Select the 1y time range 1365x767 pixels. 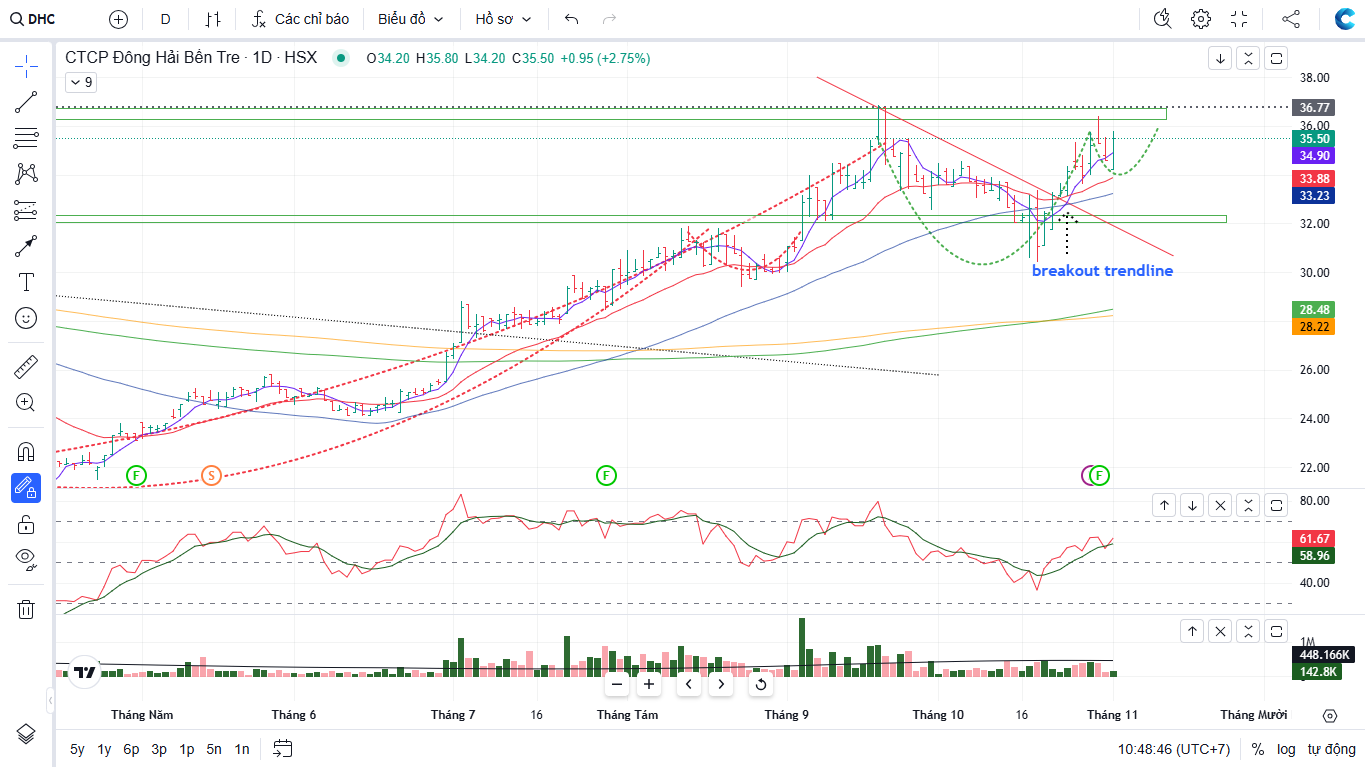coord(104,749)
